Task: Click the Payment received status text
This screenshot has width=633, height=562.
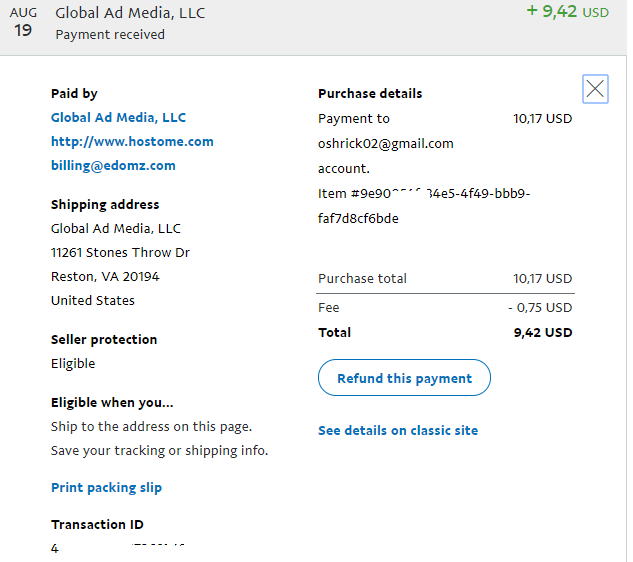Action: [110, 35]
